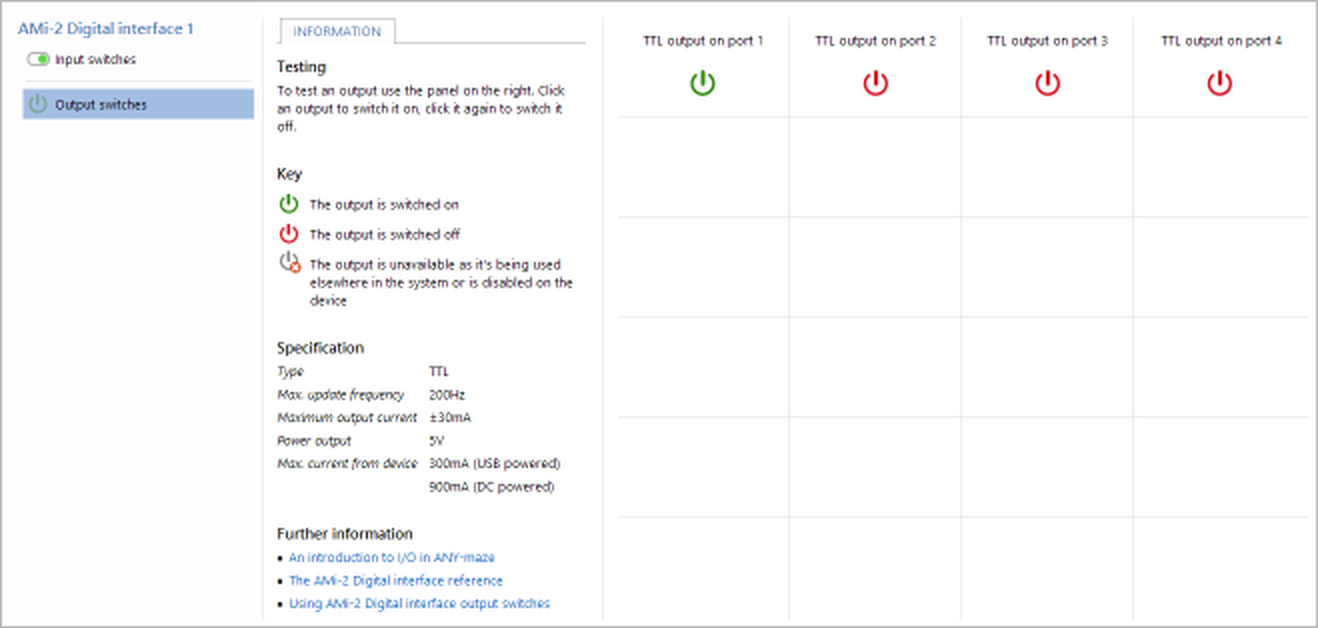
Task: Click the Output switches power icon in sidebar
Action: click(38, 104)
